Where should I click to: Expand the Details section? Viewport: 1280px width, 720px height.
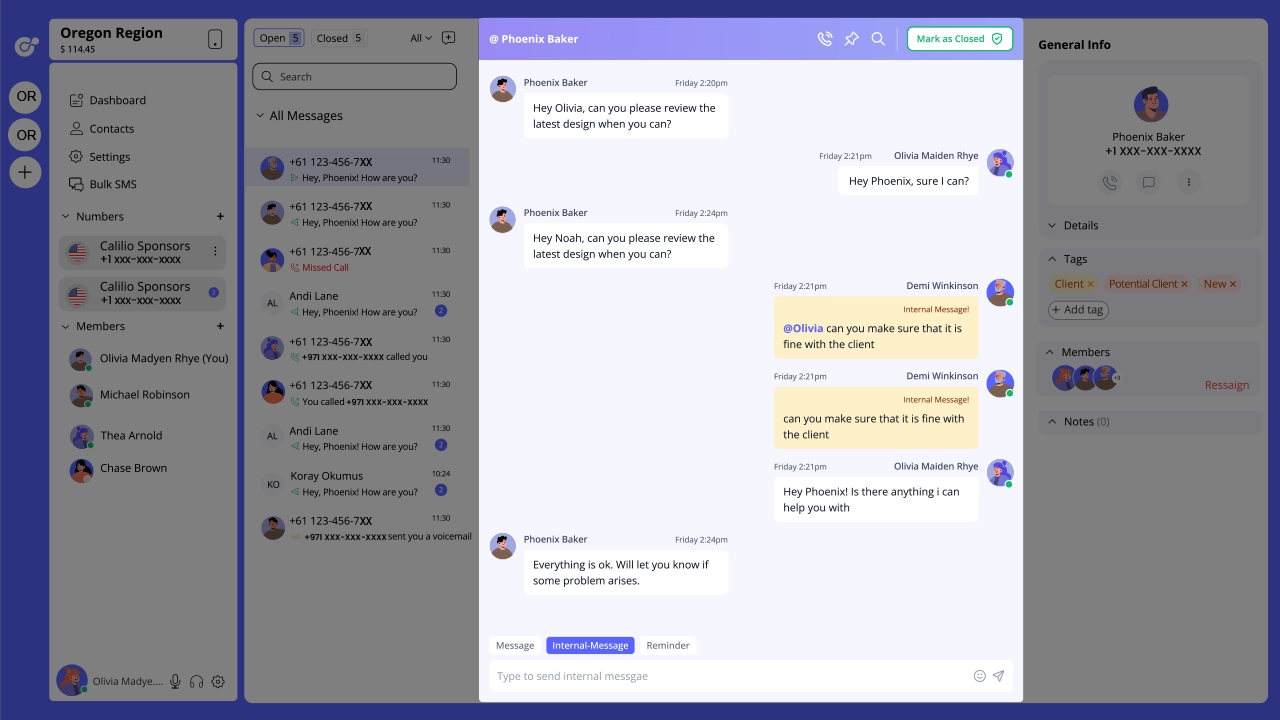[1052, 226]
